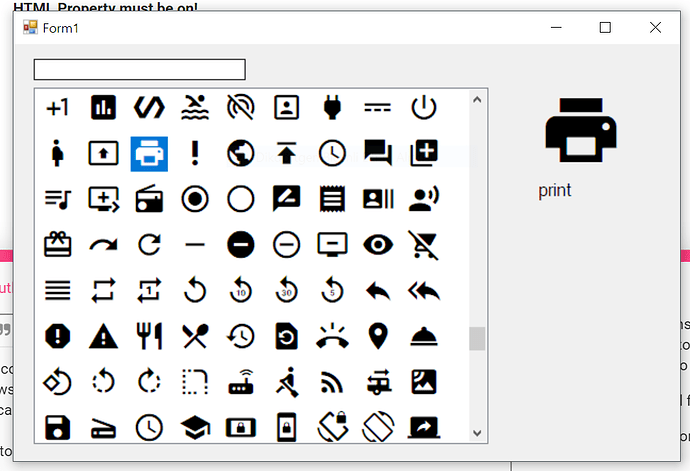
Task: Click the power settings icon
Action: tap(425, 107)
